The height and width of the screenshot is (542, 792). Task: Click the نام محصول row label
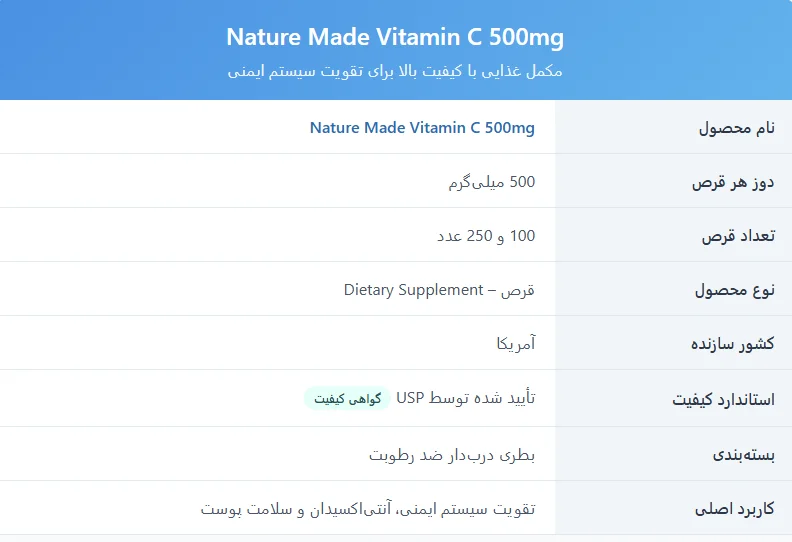tap(736, 129)
